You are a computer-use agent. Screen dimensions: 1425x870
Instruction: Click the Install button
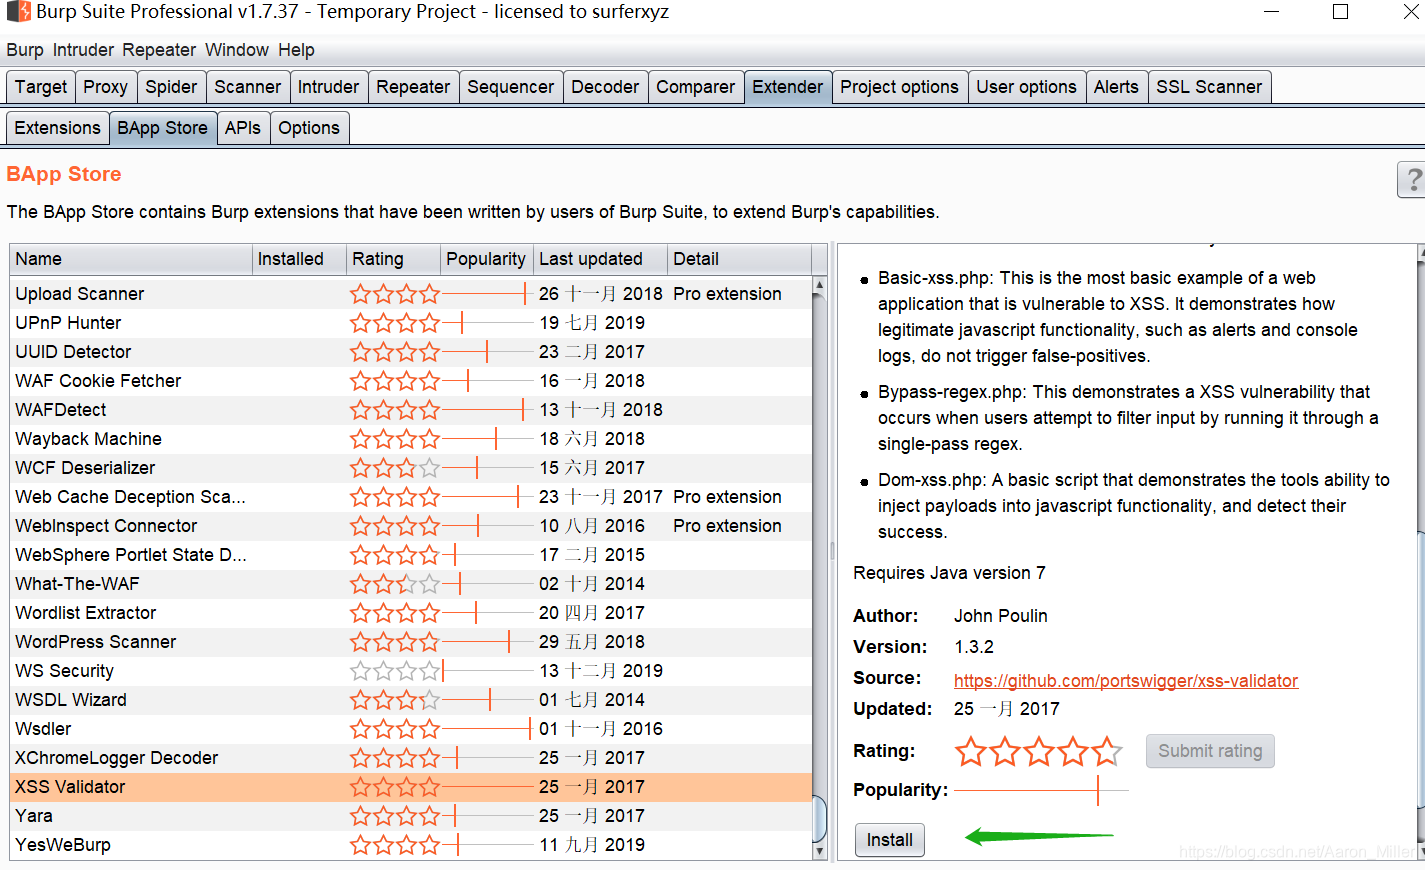click(890, 840)
